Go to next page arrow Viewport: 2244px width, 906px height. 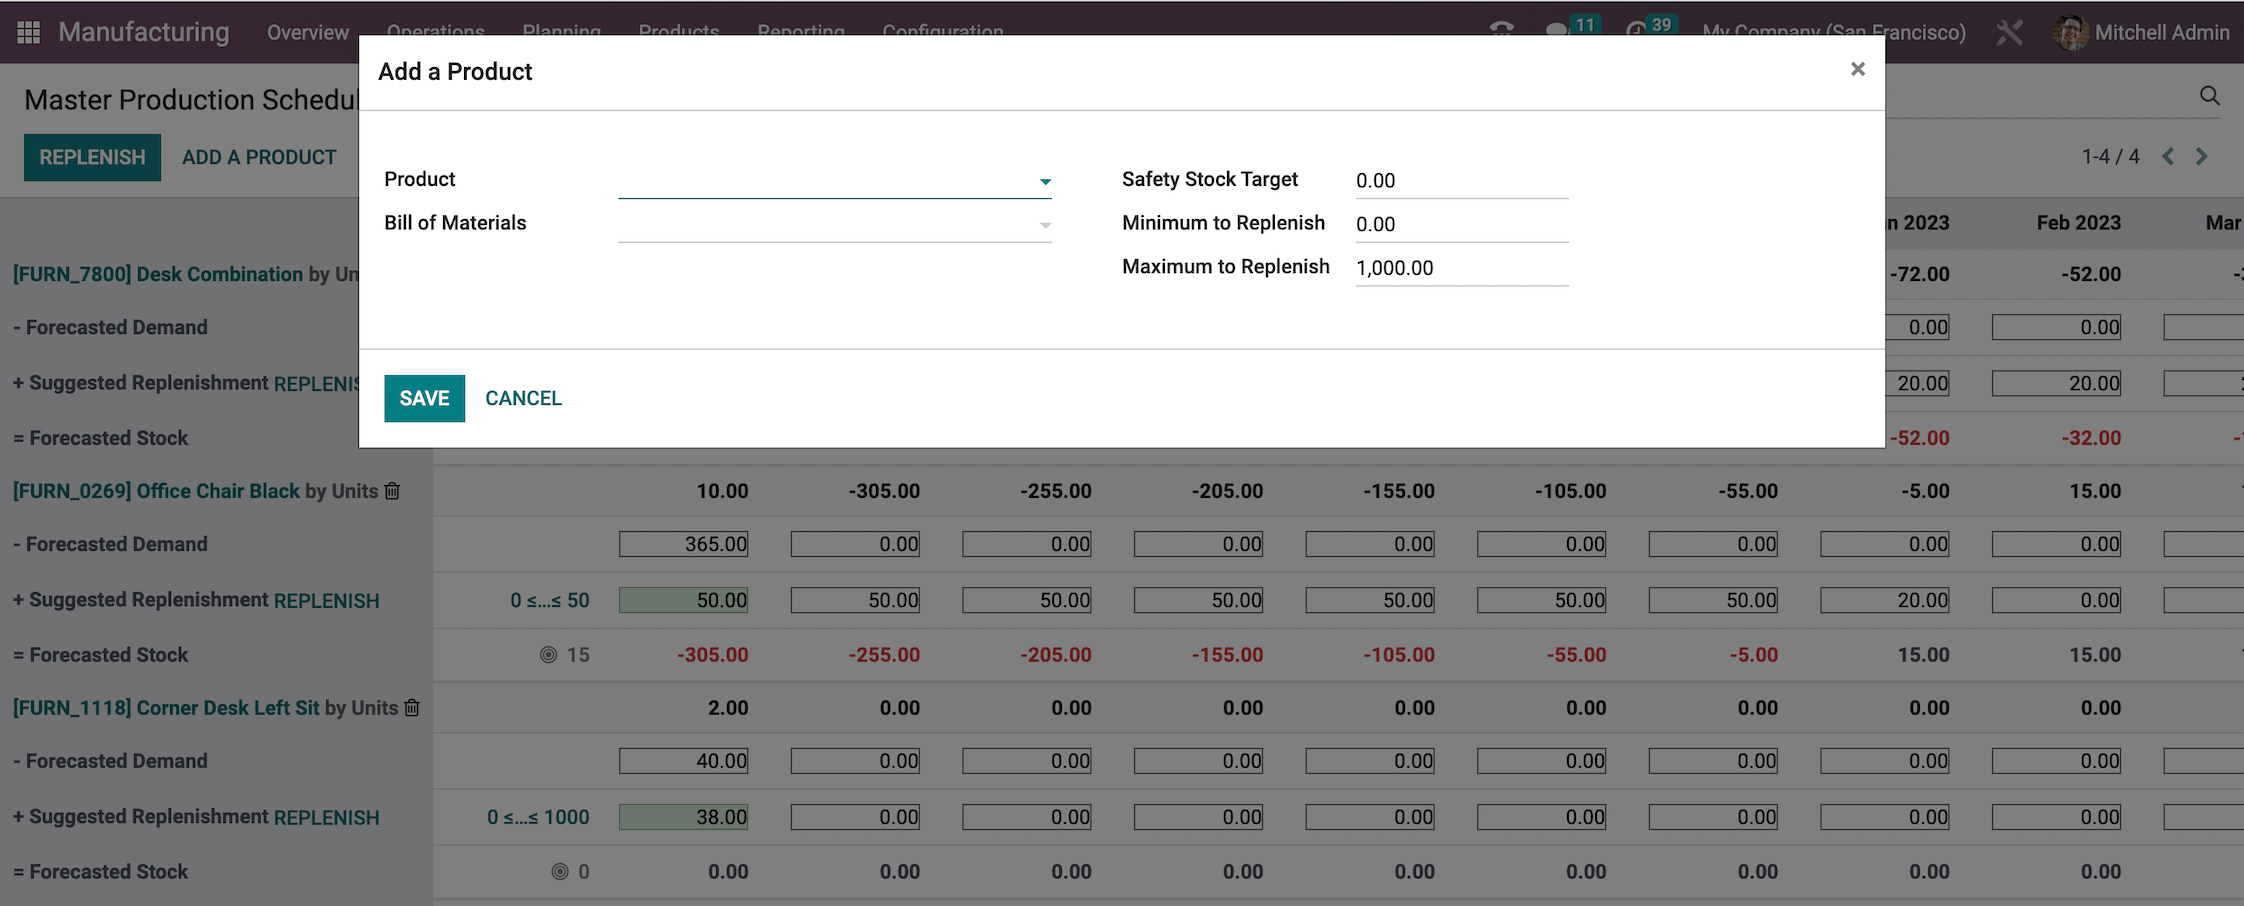point(2201,157)
